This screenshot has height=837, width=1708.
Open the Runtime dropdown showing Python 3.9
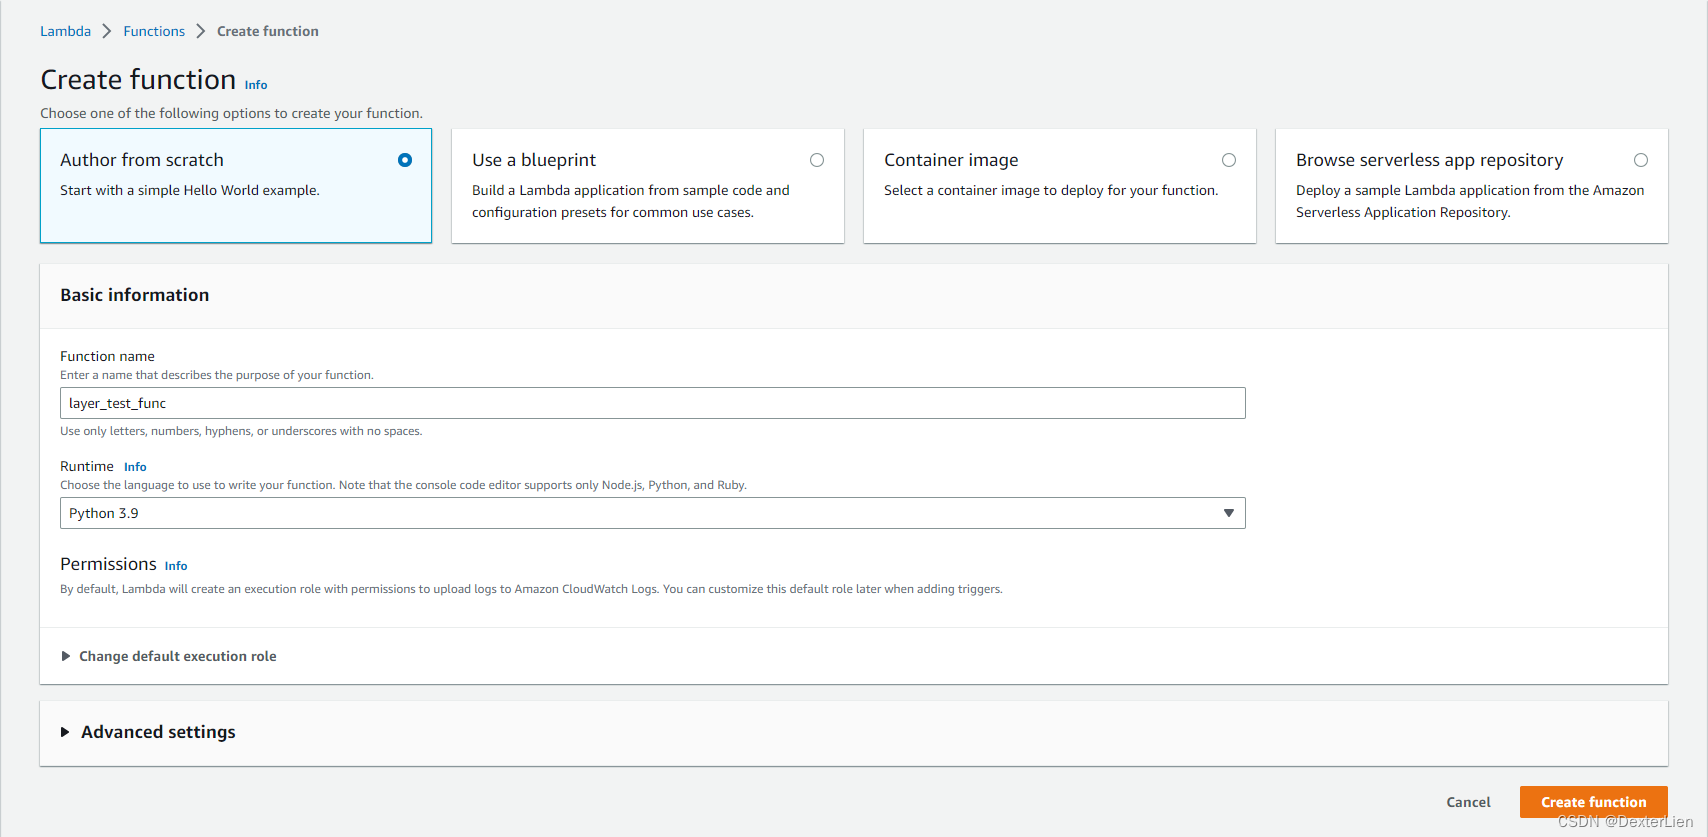coord(652,513)
